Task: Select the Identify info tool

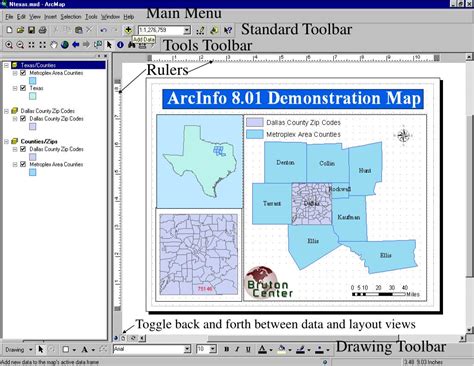Action: [120, 45]
